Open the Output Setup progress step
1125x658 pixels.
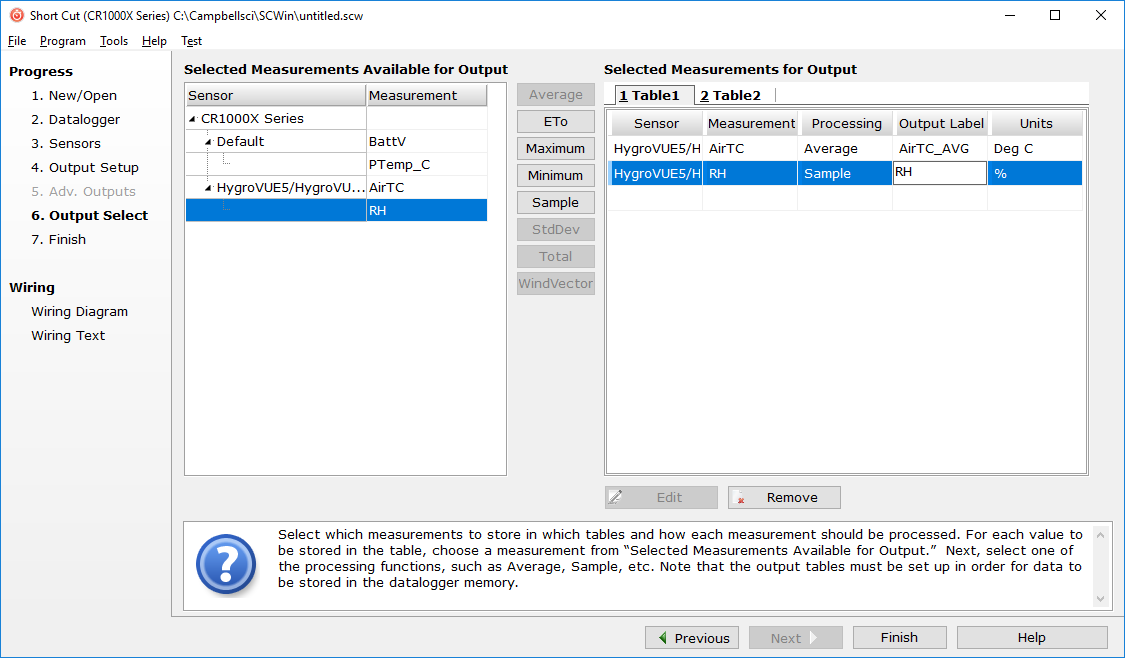pyautogui.click(x=84, y=168)
